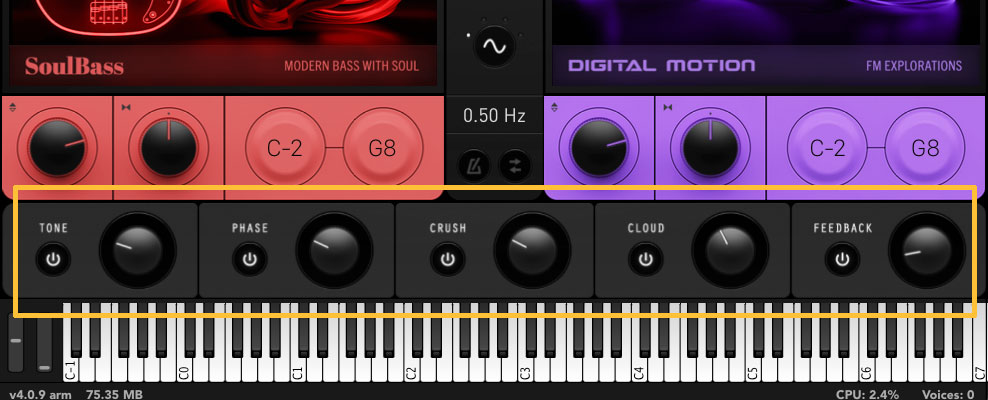
Task: Click the purple layer pan bowtie icon
Action: (667, 108)
